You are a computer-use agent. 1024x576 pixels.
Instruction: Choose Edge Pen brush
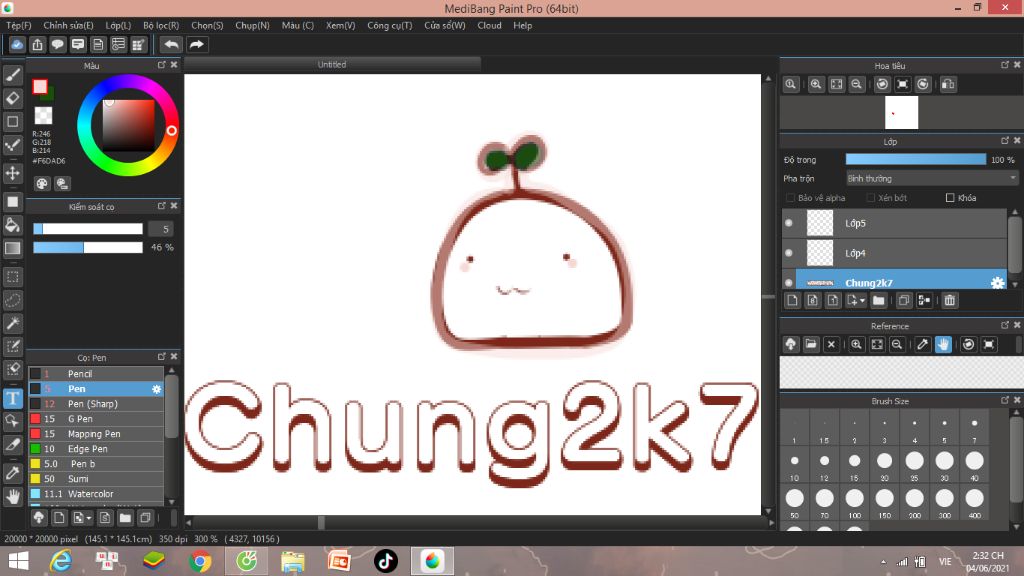(x=95, y=449)
